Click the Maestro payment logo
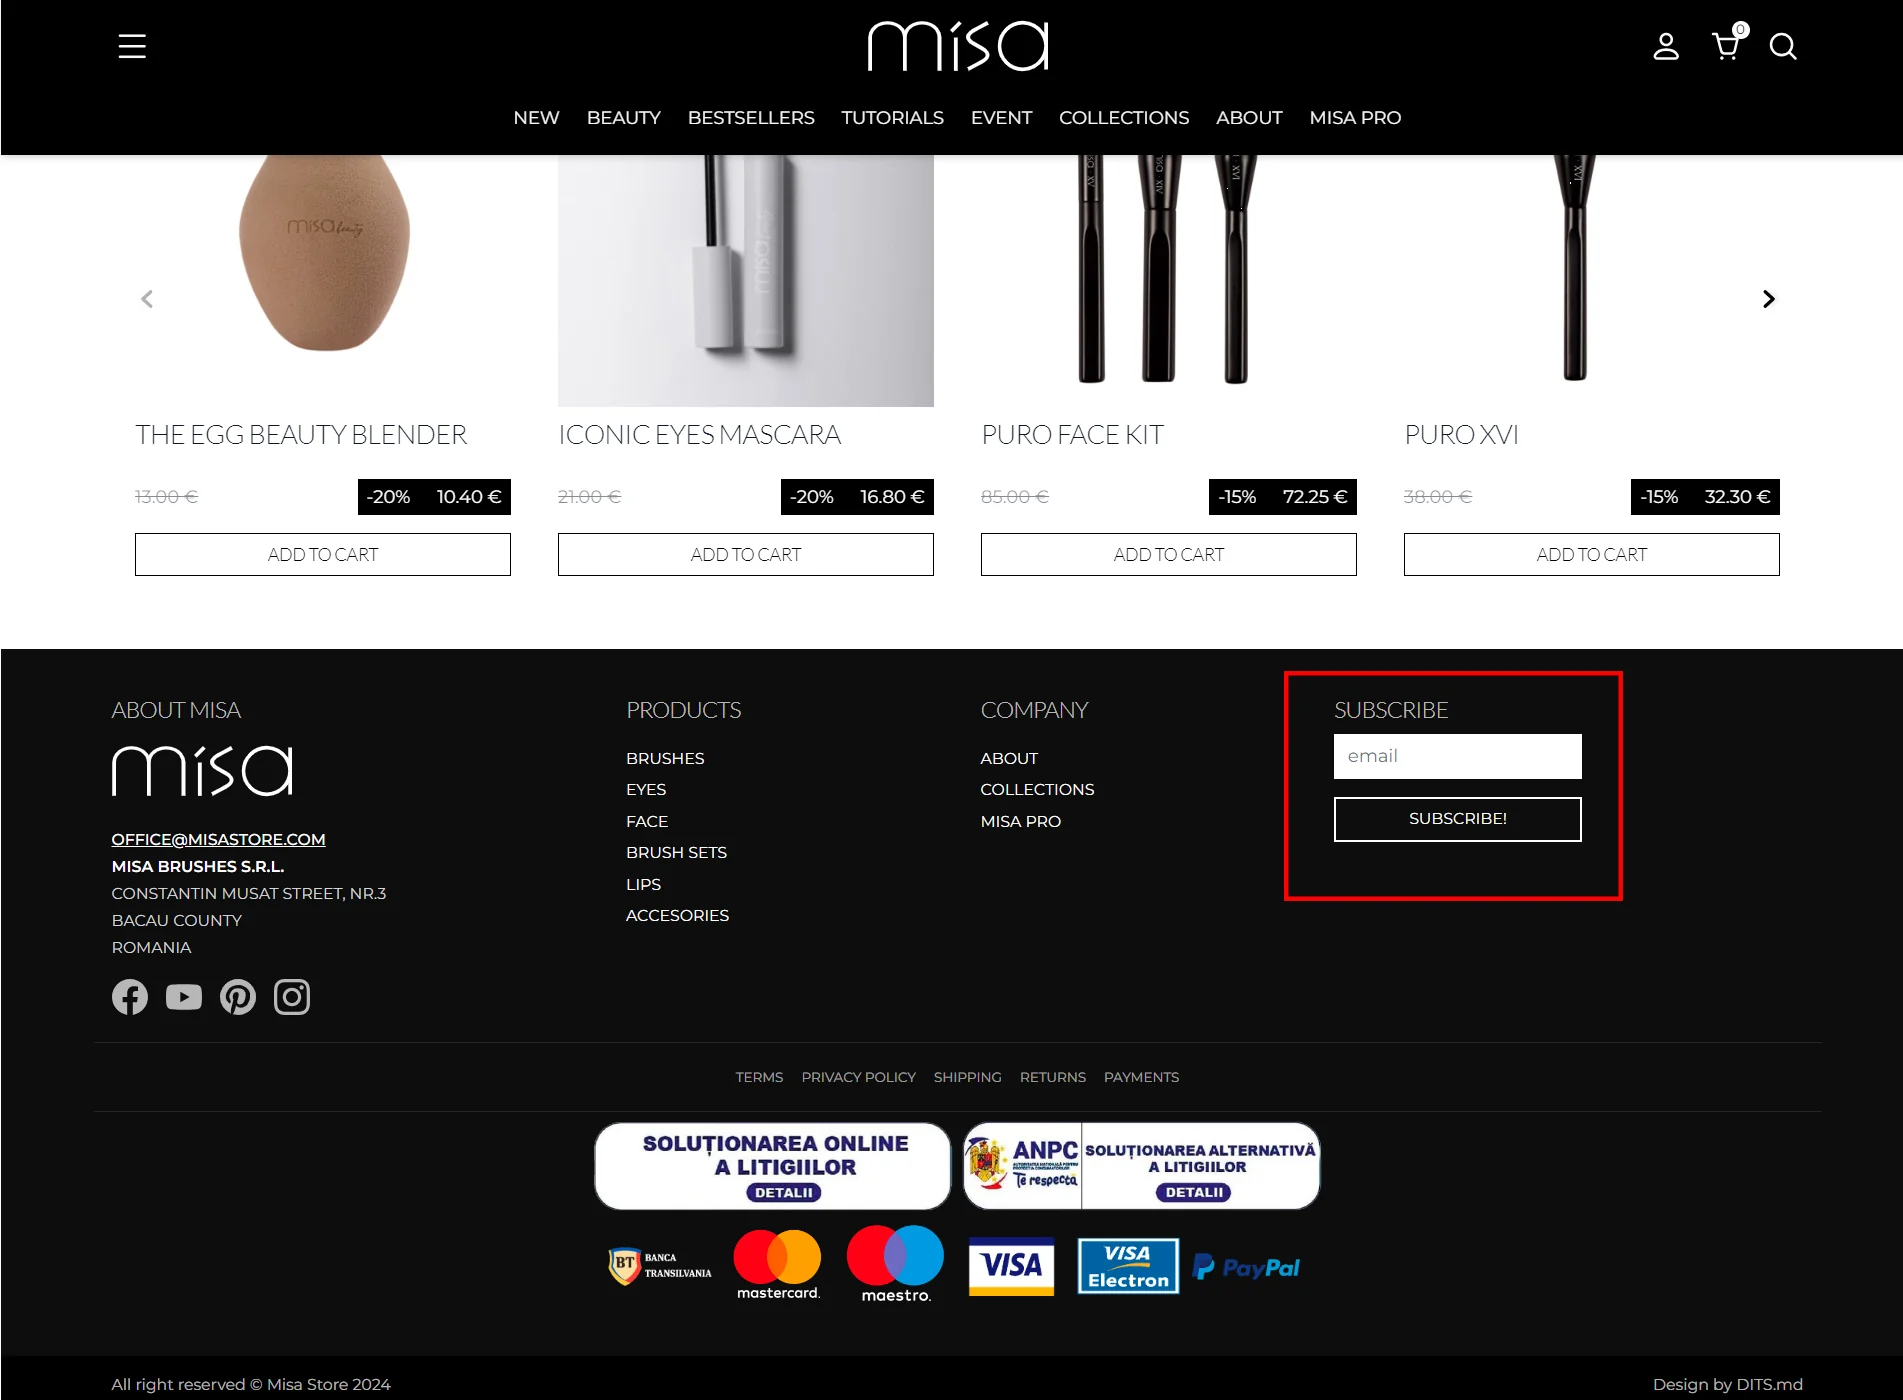 click(896, 1265)
